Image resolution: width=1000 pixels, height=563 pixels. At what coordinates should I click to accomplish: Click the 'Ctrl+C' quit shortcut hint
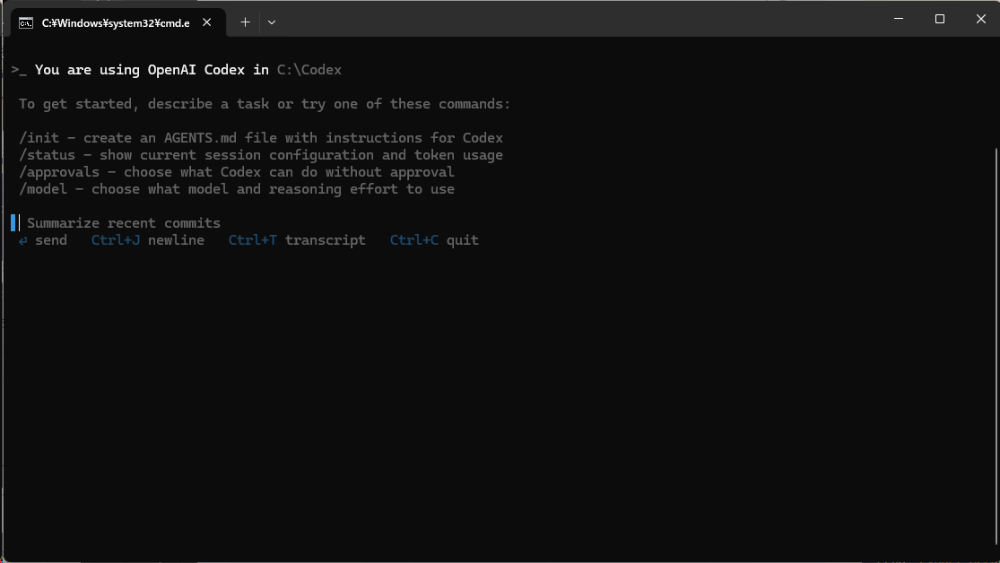pyautogui.click(x=434, y=240)
